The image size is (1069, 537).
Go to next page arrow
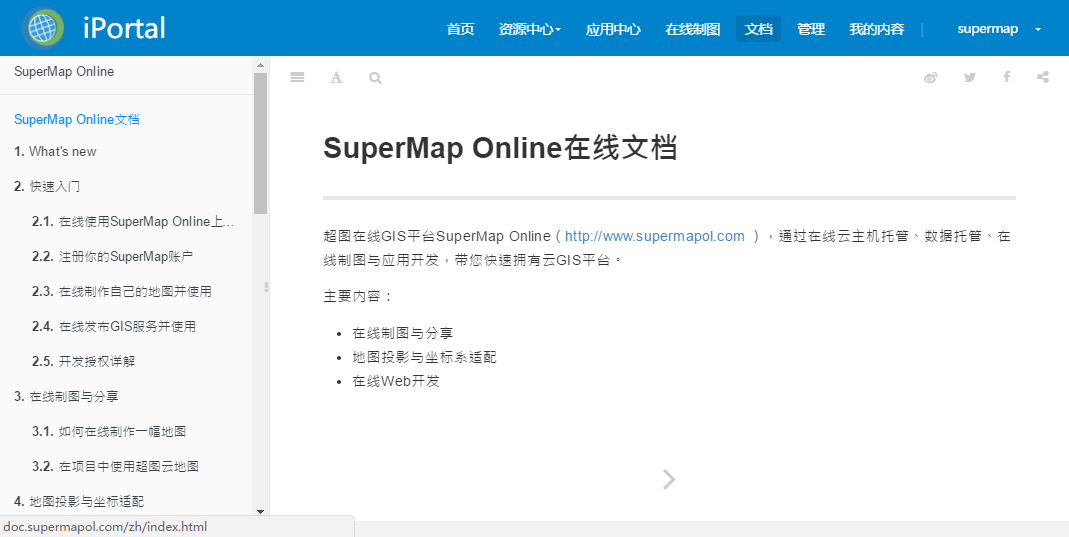click(x=669, y=480)
